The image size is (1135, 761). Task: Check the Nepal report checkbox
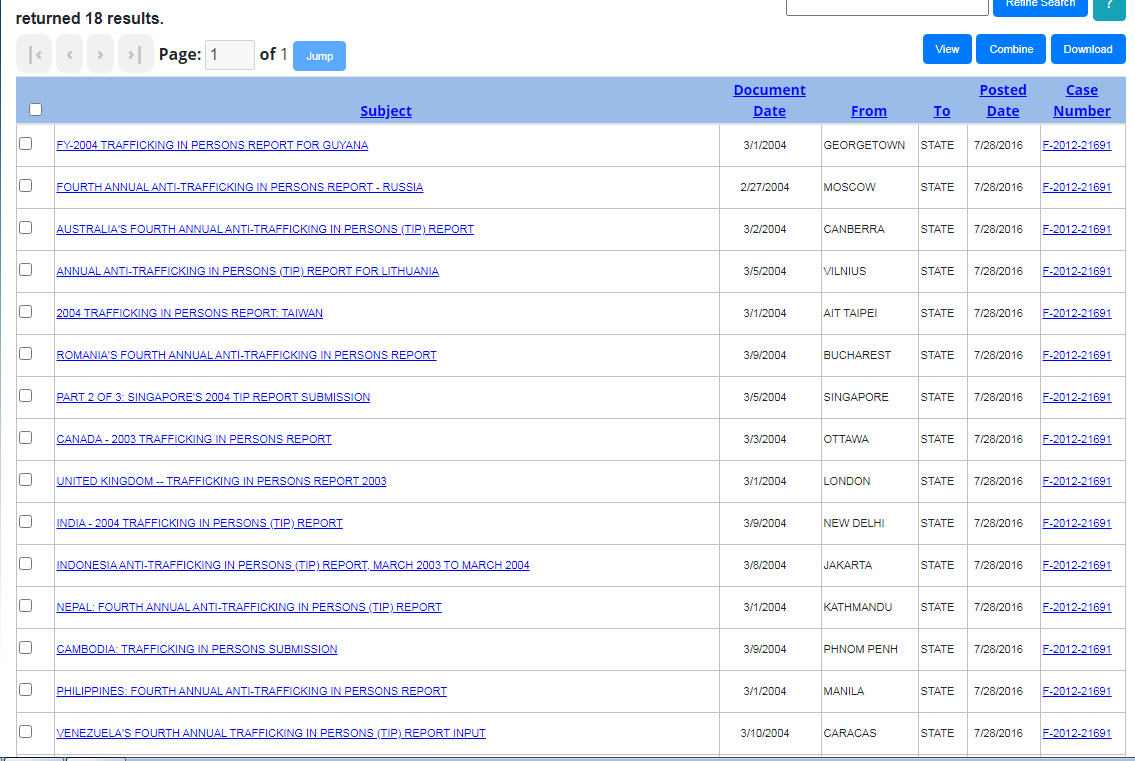coord(26,605)
